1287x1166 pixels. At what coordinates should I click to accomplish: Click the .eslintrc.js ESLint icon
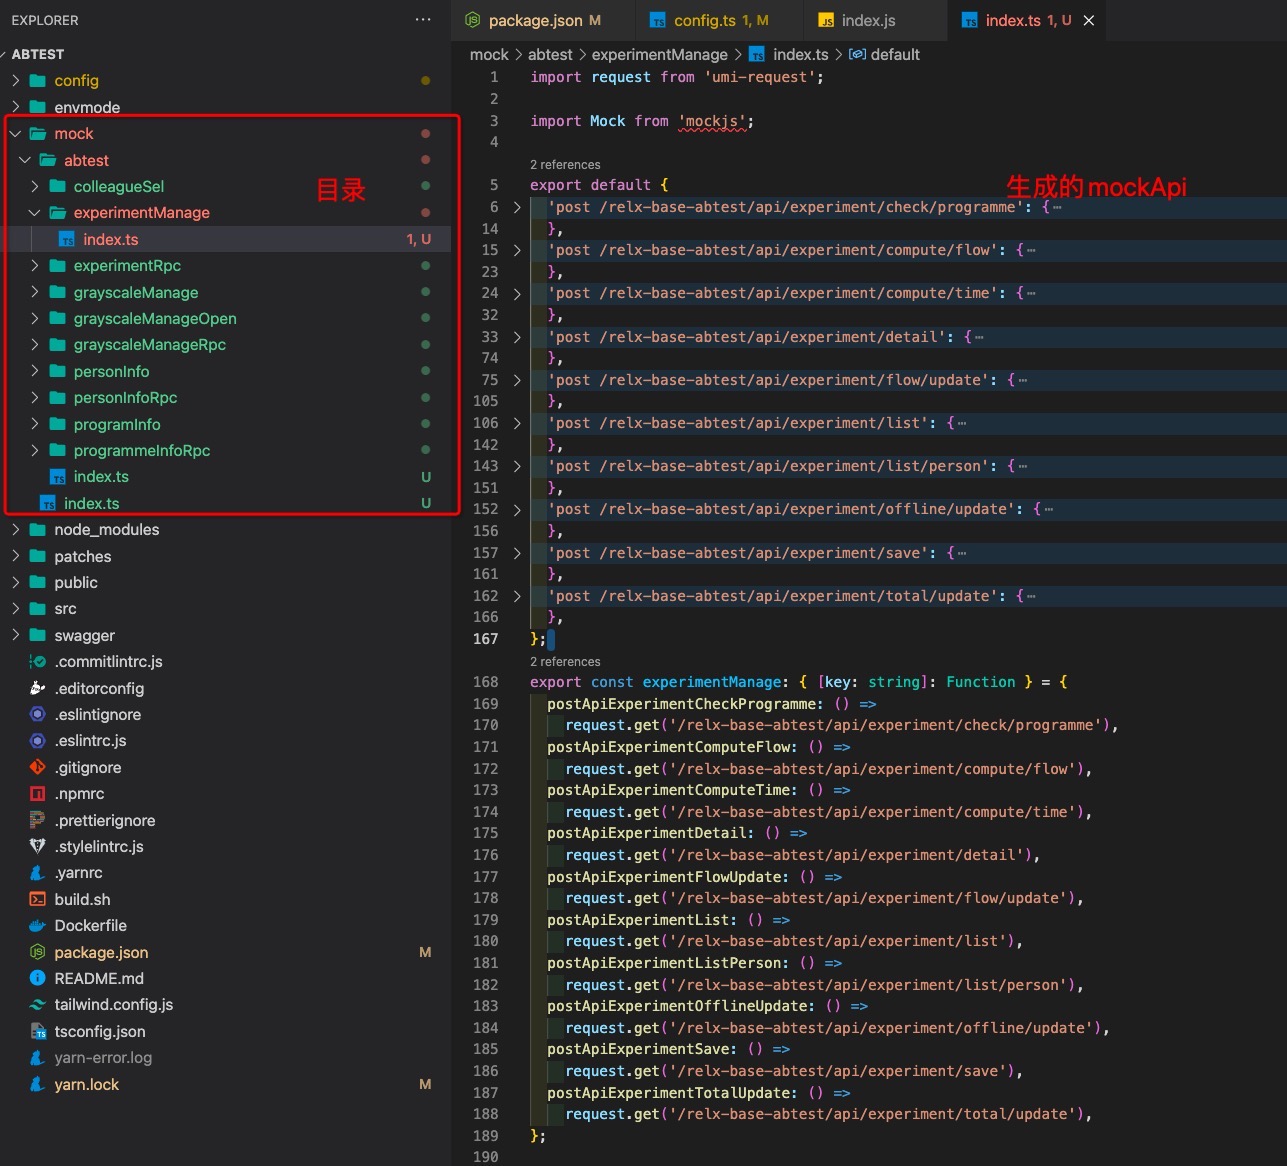click(38, 741)
